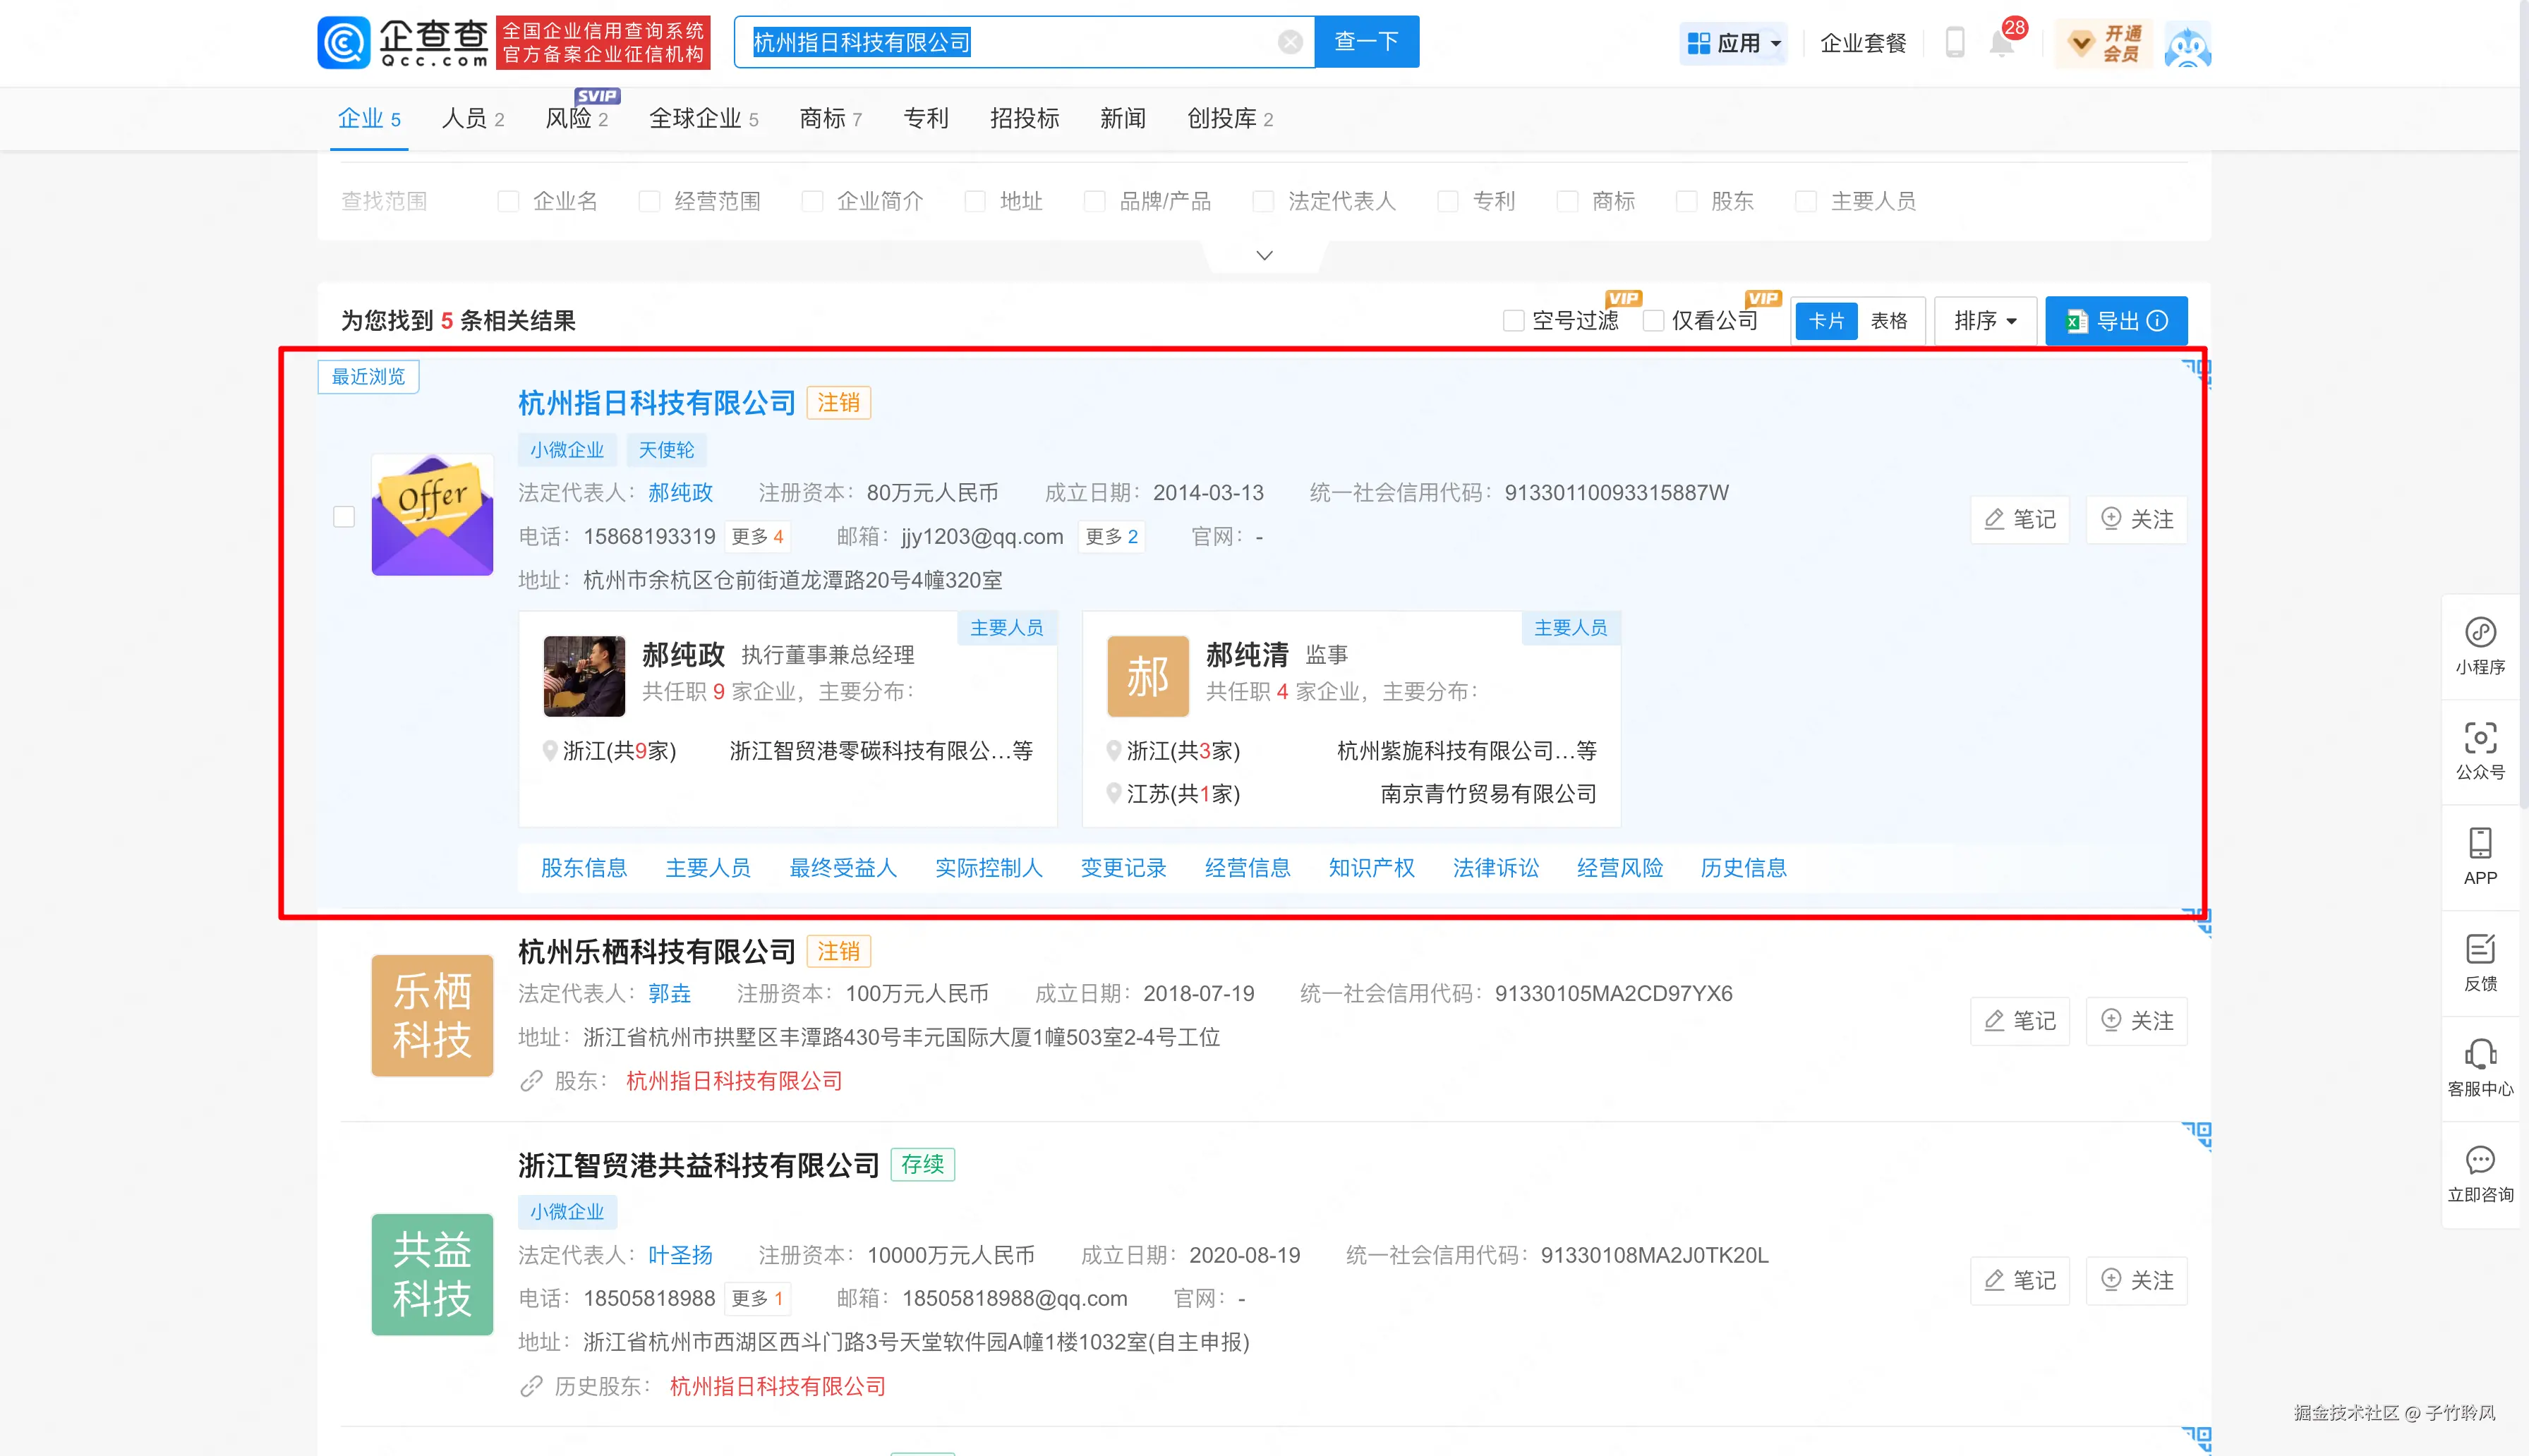2529x1456 pixels.
Task: Clear the search box with the X icon
Action: [1290, 41]
